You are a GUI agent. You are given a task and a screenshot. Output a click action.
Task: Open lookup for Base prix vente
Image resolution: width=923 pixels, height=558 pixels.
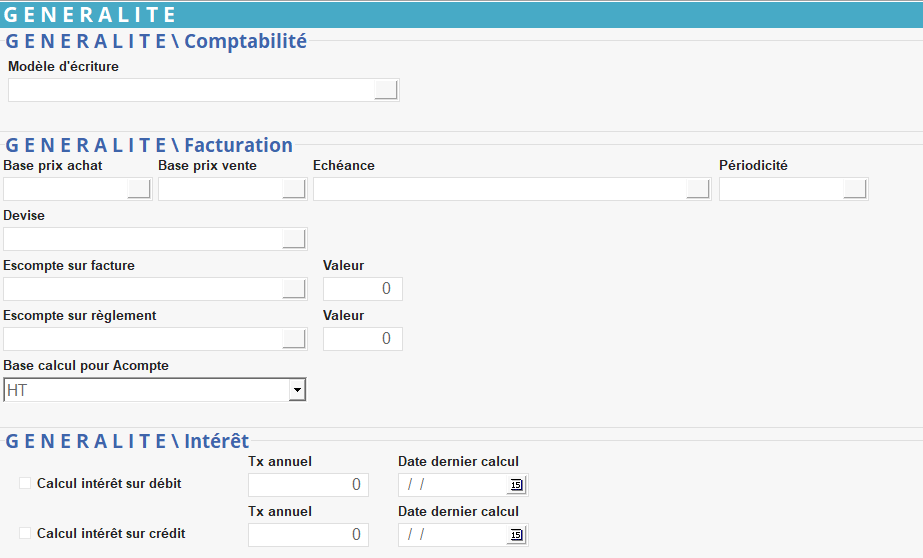pos(294,189)
